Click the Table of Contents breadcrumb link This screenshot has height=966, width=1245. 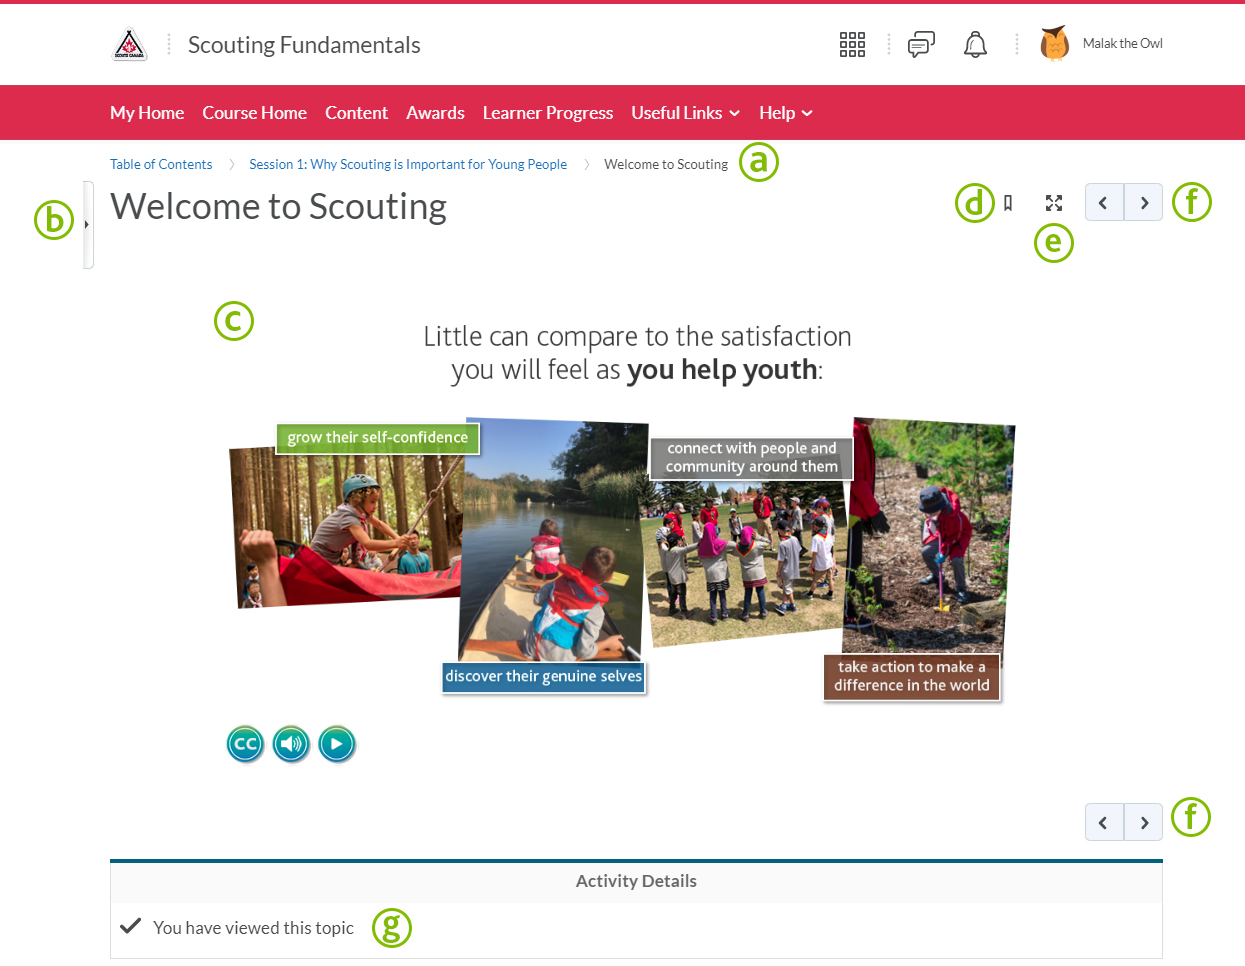[x=161, y=164]
